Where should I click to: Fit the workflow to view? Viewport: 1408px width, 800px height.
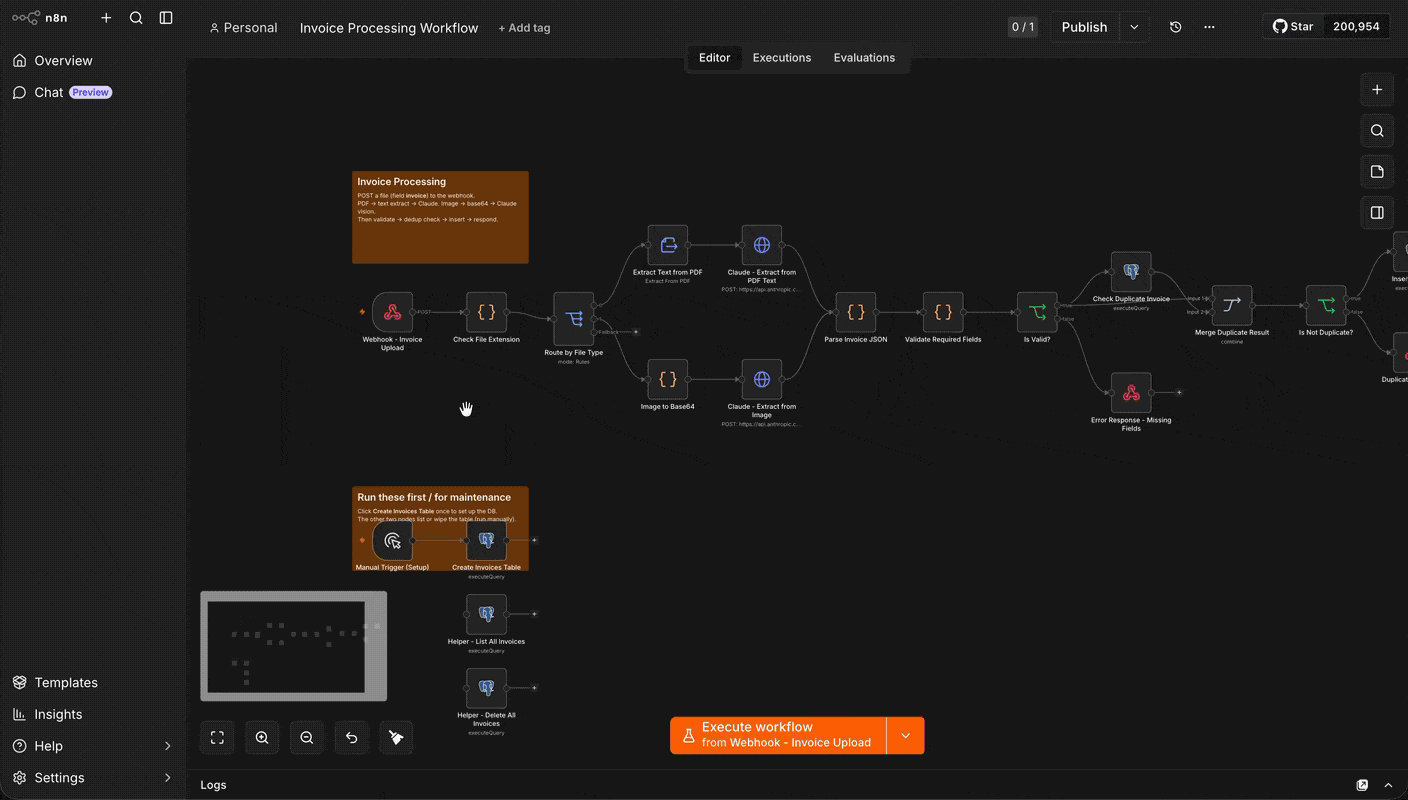point(217,738)
